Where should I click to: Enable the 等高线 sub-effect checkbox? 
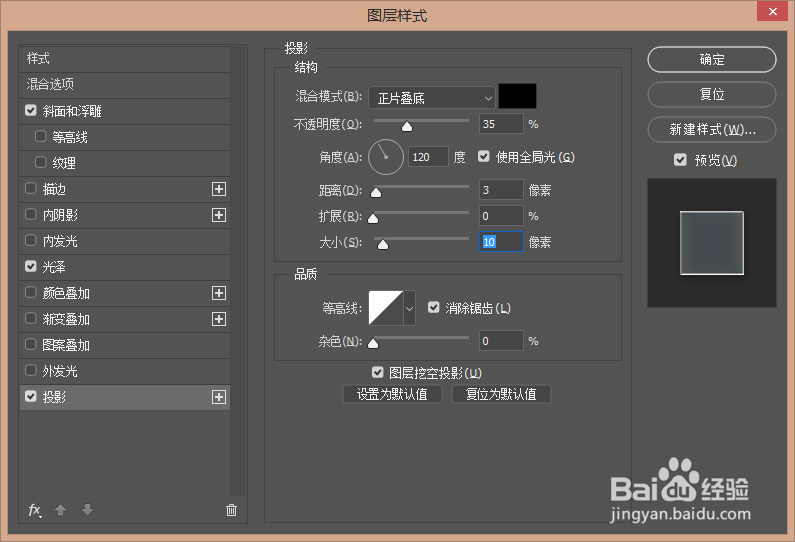41,136
